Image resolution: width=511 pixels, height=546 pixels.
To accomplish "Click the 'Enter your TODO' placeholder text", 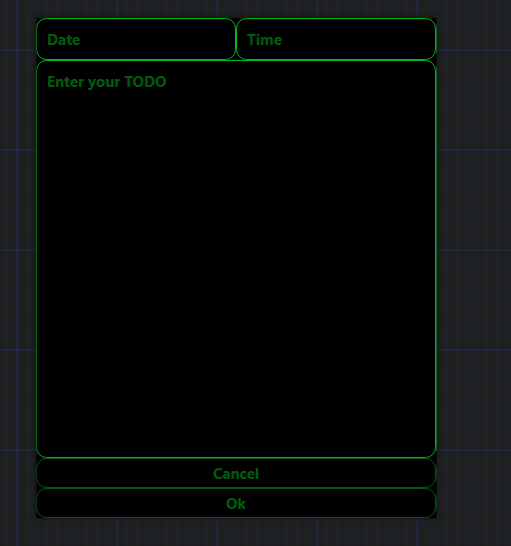I will click(x=107, y=82).
